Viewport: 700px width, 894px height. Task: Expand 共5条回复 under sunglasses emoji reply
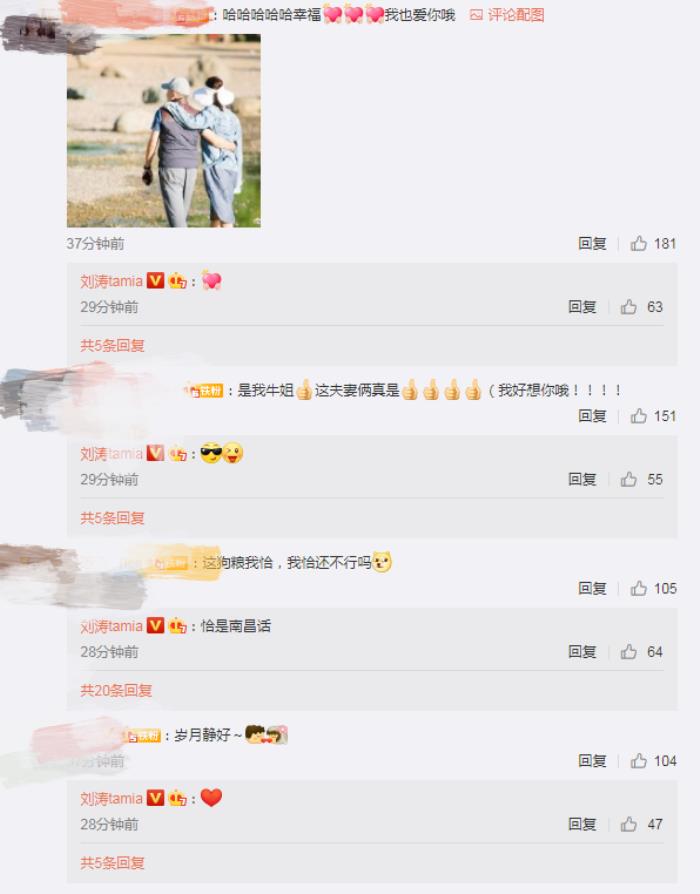[112, 518]
